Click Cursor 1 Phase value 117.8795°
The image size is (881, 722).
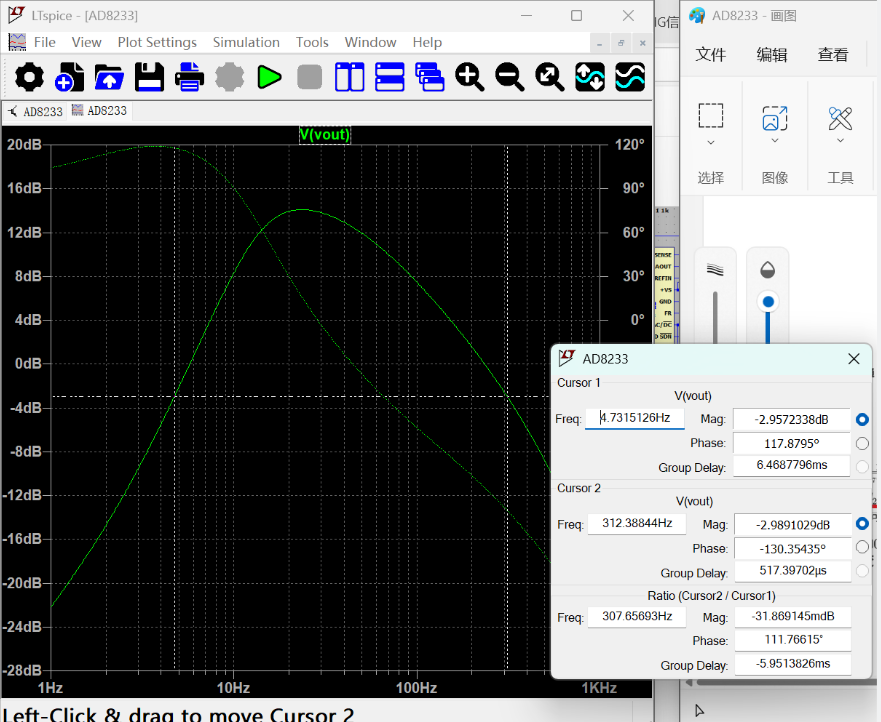pyautogui.click(x=791, y=444)
